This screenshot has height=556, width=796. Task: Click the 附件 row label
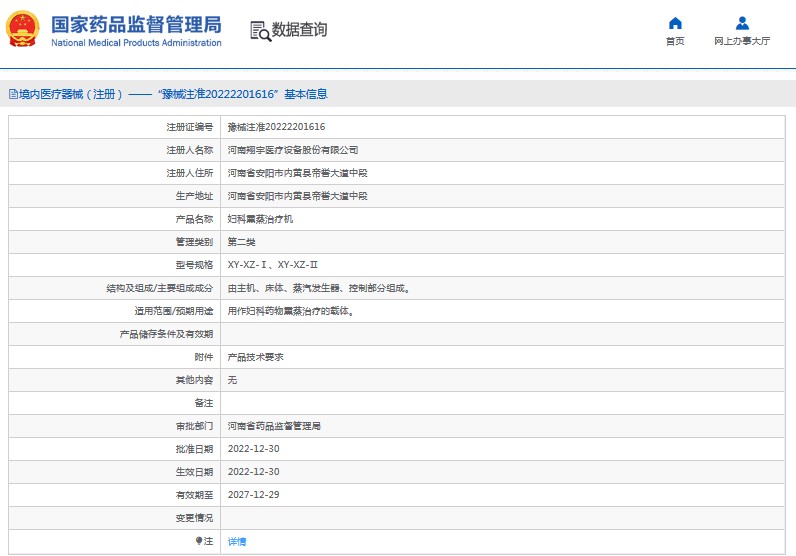coord(204,357)
